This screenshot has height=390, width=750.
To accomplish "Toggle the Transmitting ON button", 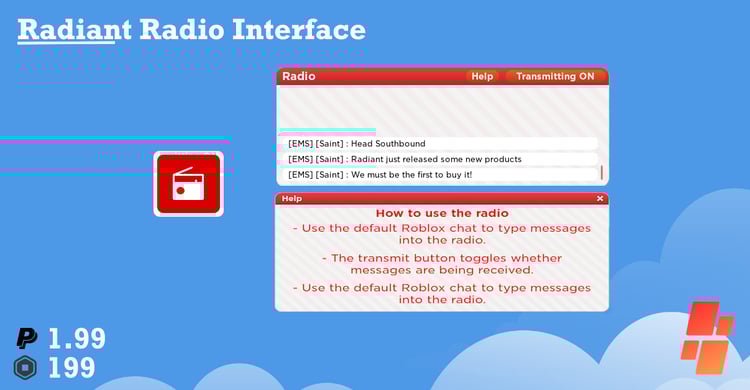I will (x=555, y=77).
